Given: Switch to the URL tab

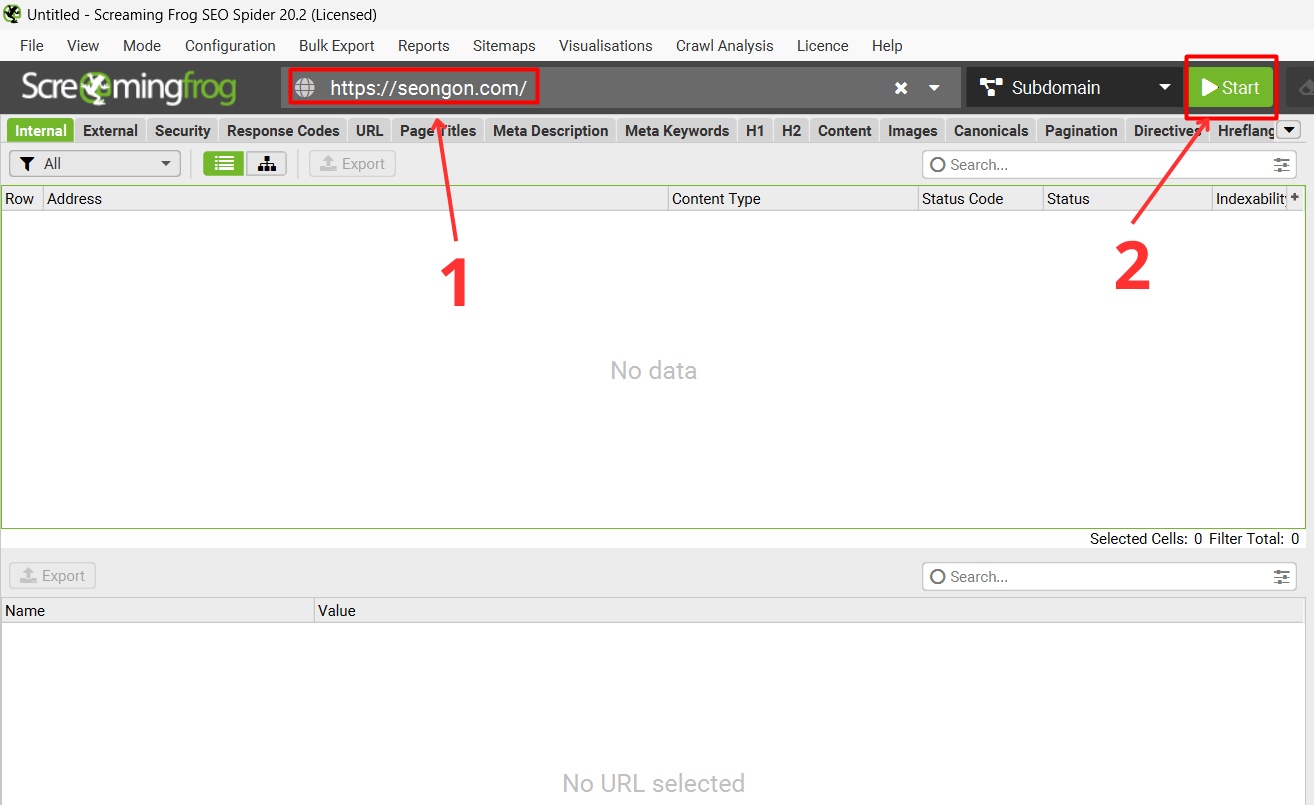Looking at the screenshot, I should click(x=370, y=131).
